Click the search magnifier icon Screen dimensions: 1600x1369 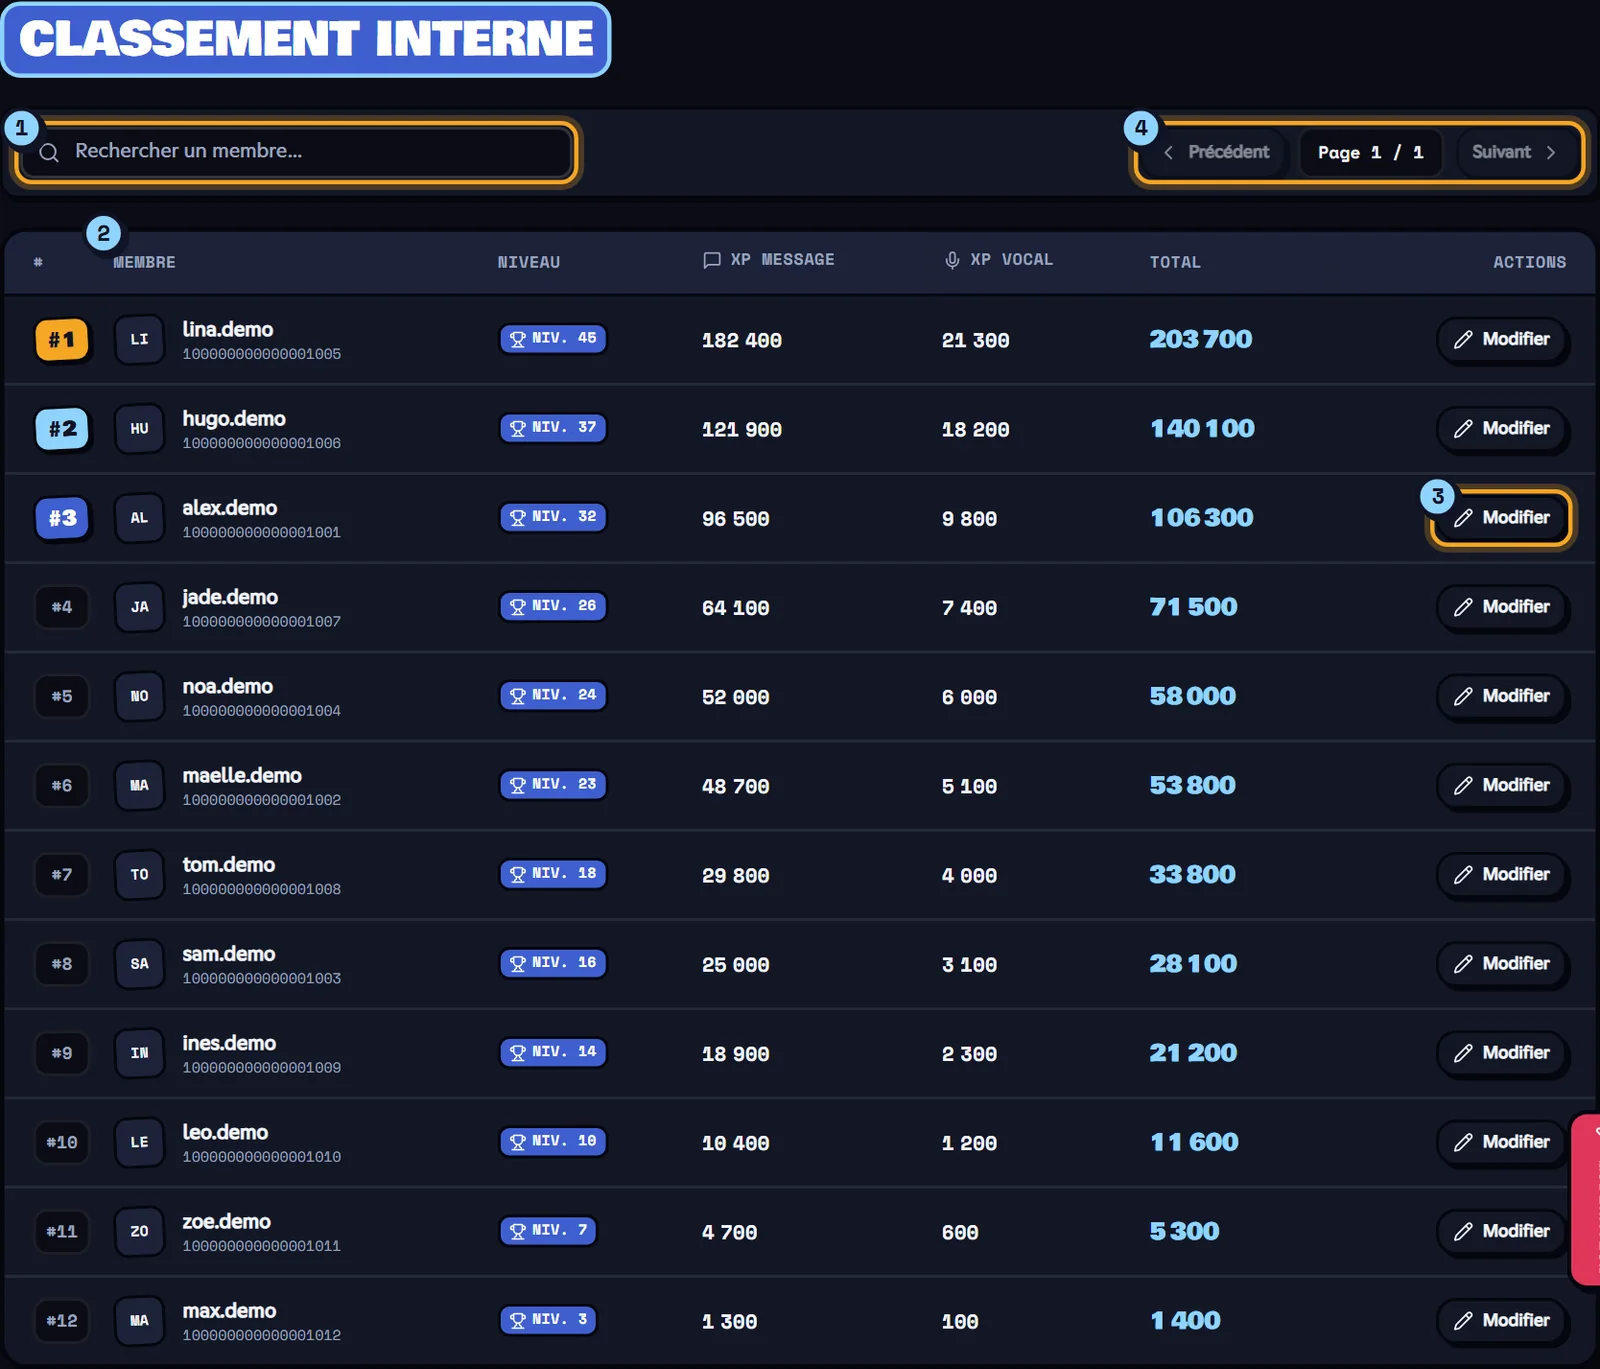coord(49,152)
